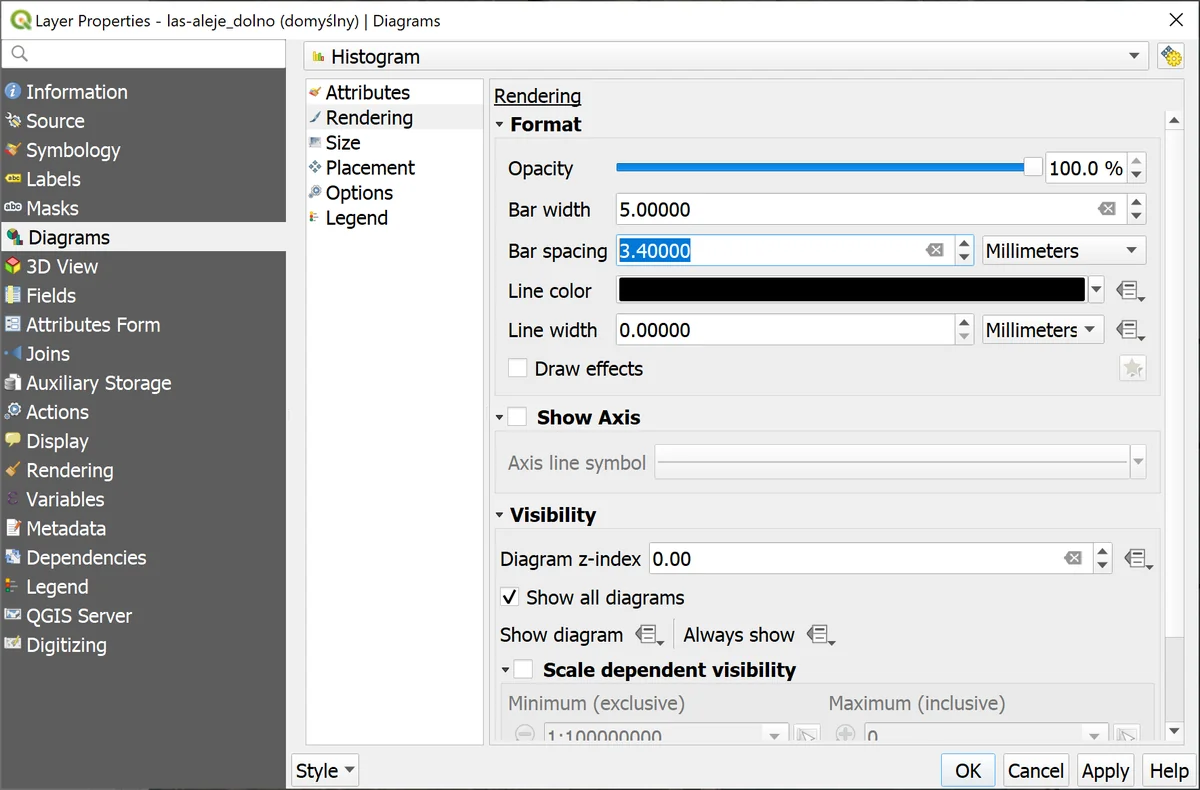This screenshot has width=1200, height=790.
Task: Uncheck Show all diagrams
Action: pos(510,598)
